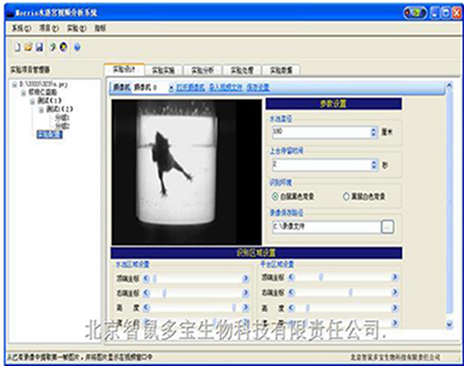Click the browse '...' button beside C:\ path
The width and height of the screenshot is (464, 366).
[387, 227]
